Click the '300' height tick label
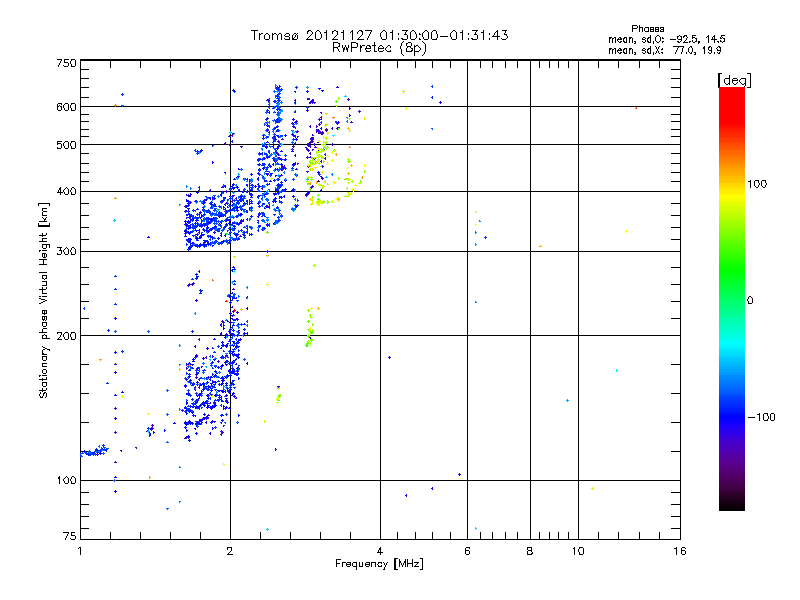 click(x=66, y=252)
